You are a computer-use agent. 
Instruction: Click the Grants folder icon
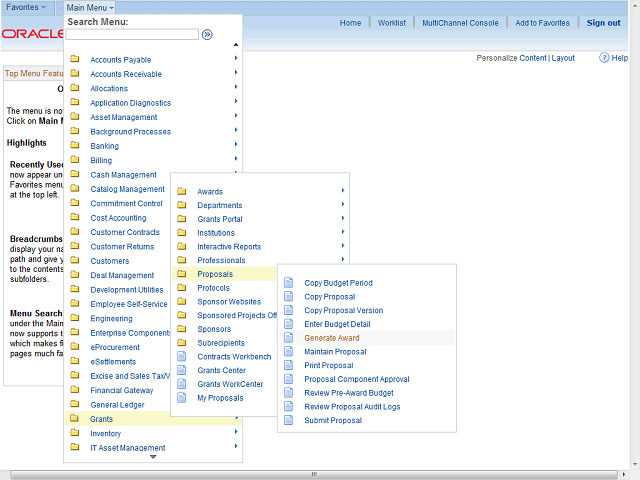(75, 419)
